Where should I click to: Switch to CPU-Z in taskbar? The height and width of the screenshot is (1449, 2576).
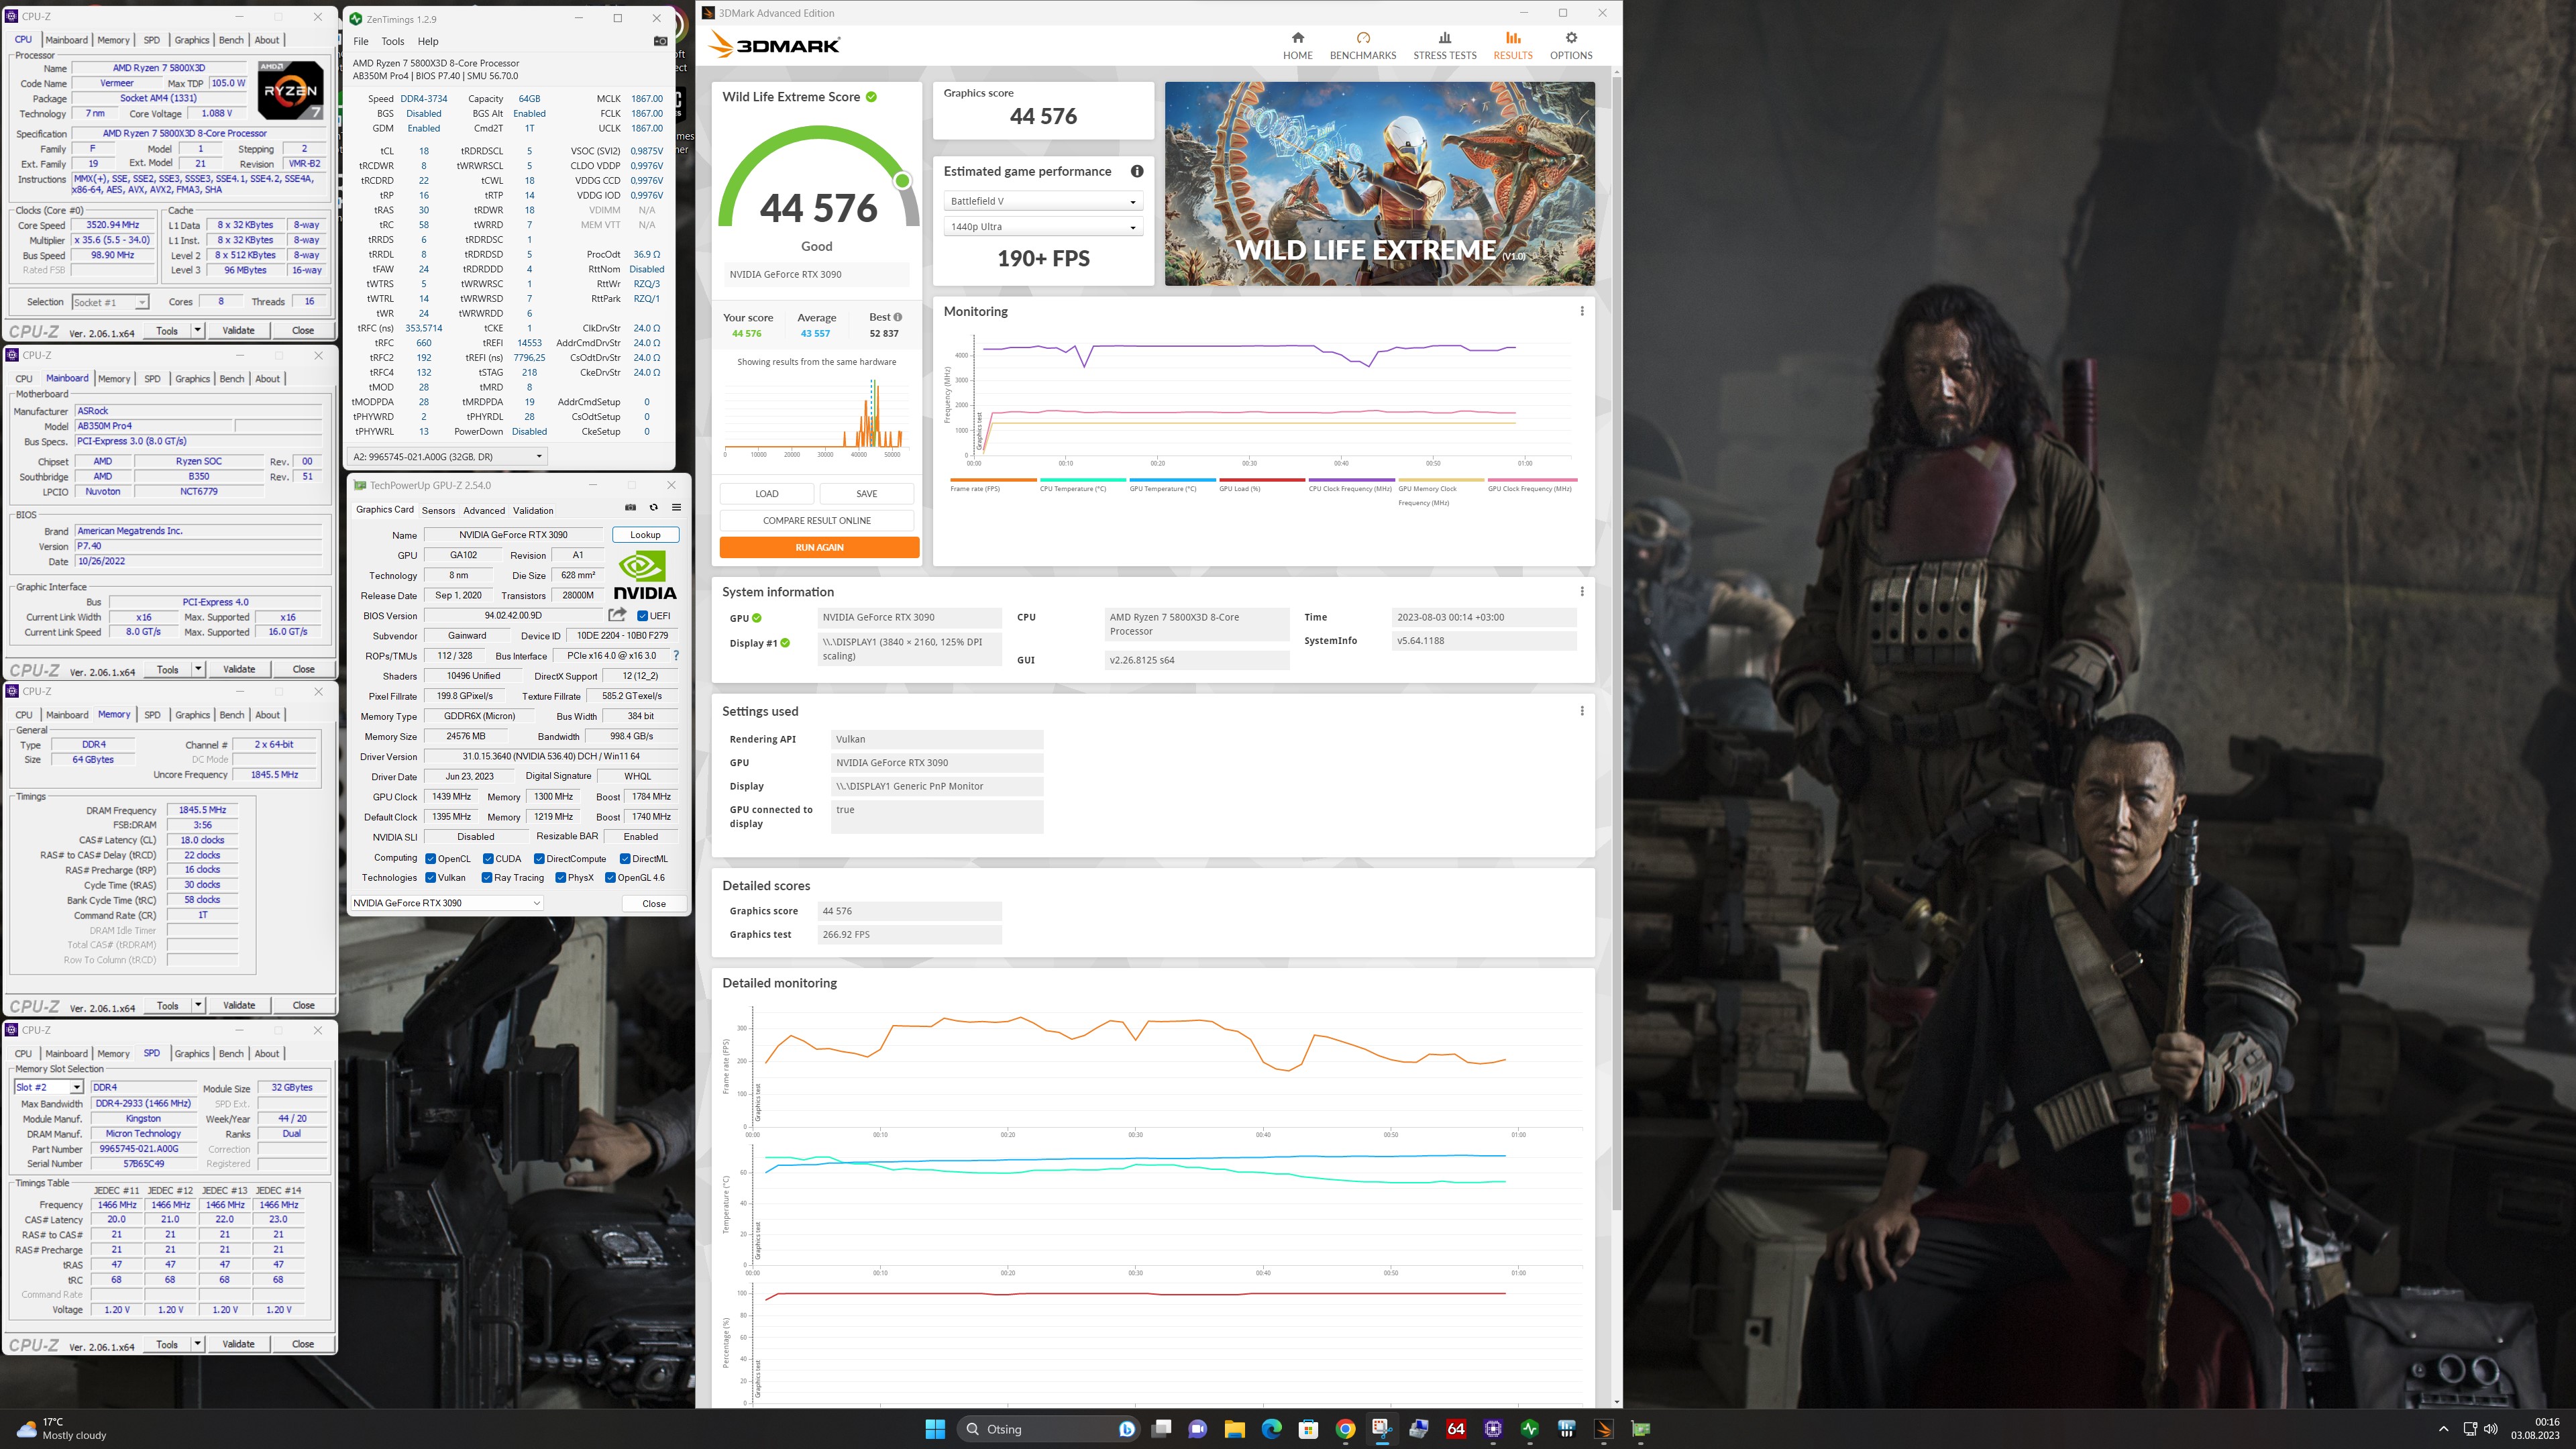point(1493,1429)
